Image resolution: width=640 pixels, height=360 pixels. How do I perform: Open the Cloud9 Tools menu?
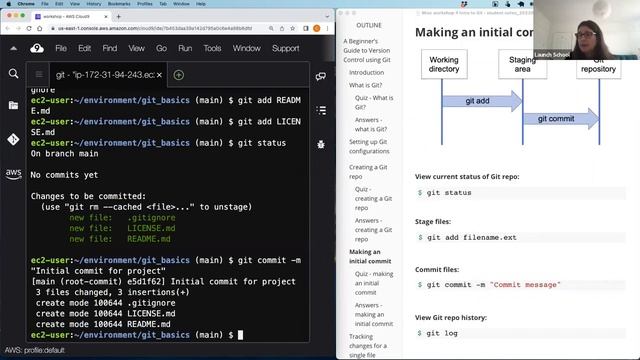[212, 48]
